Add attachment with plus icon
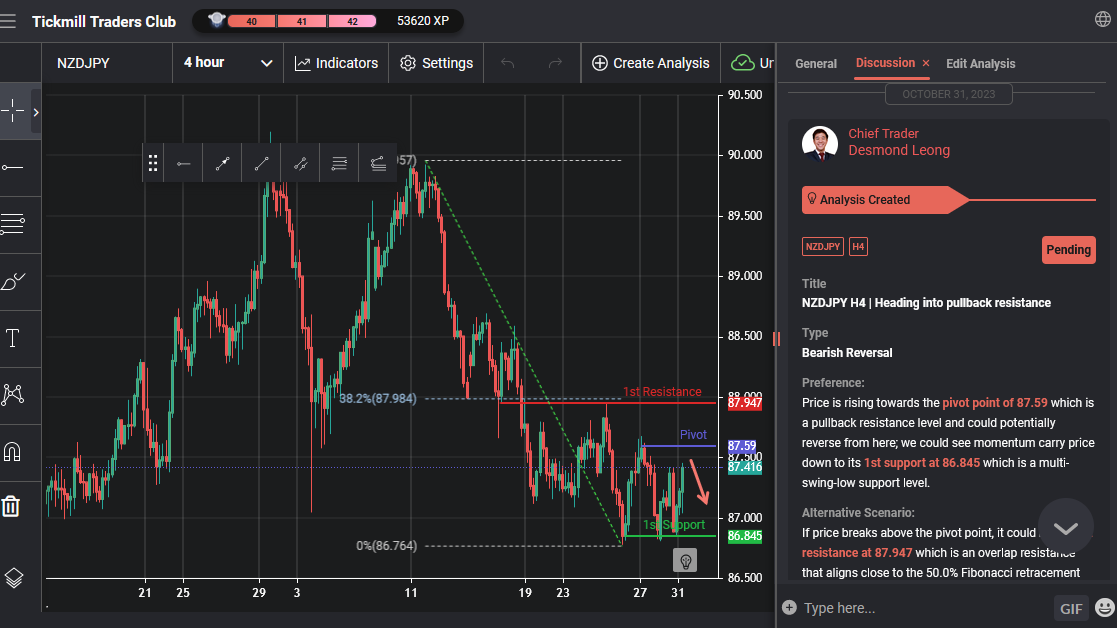This screenshot has height=628, width=1117. tap(789, 607)
